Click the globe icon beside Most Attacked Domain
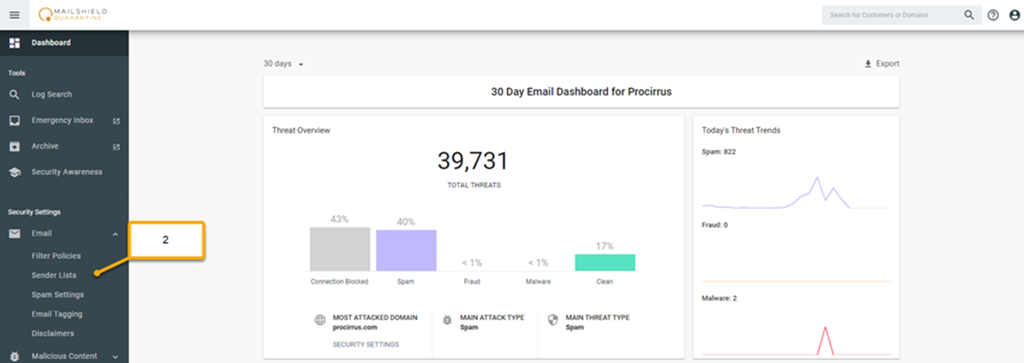1024x363 pixels. coord(320,321)
